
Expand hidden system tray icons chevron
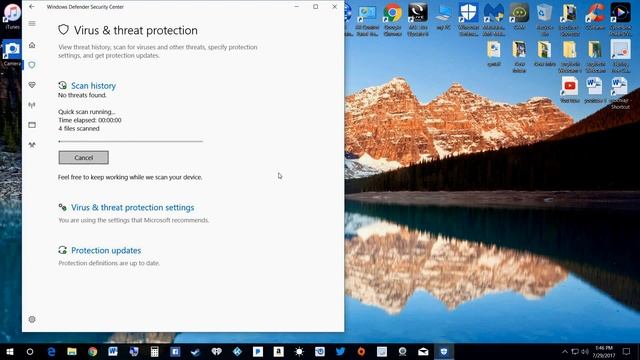pos(565,351)
